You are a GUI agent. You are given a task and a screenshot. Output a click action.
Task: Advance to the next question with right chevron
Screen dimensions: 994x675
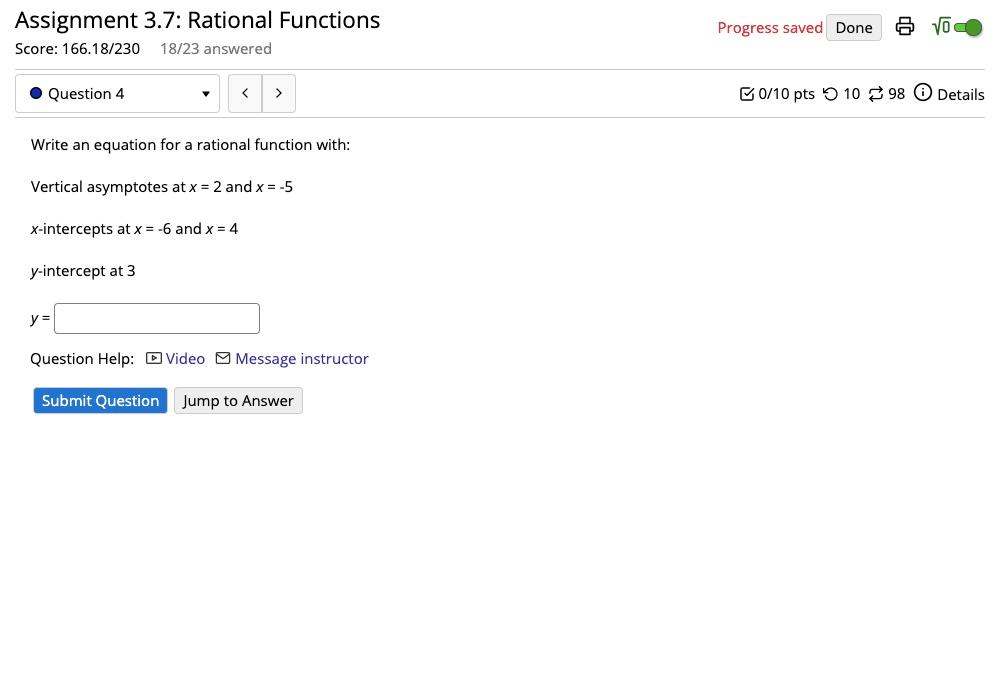coord(279,93)
